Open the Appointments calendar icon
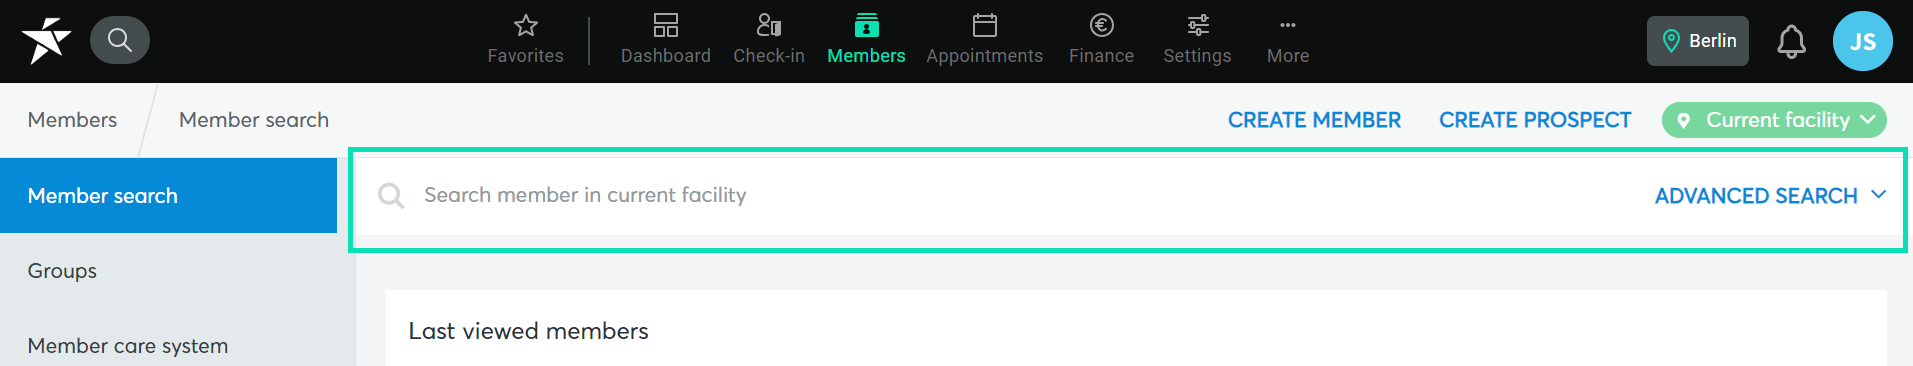 (x=985, y=26)
